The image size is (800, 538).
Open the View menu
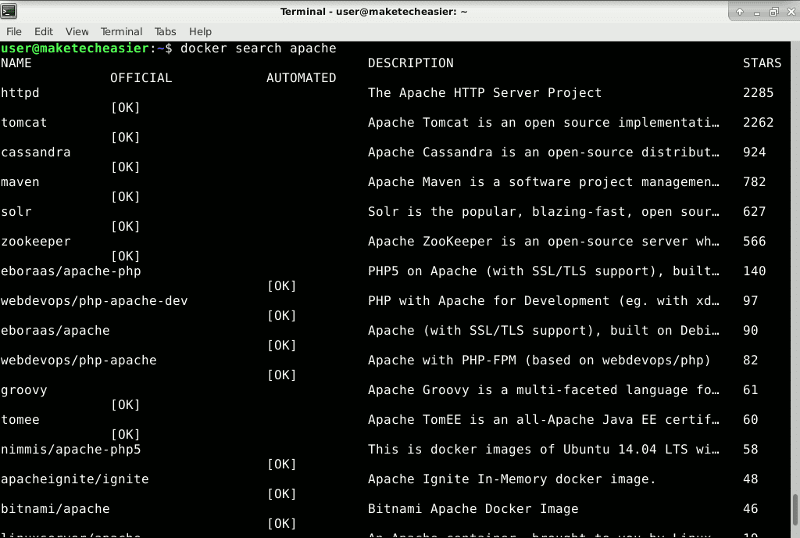pyautogui.click(x=77, y=32)
